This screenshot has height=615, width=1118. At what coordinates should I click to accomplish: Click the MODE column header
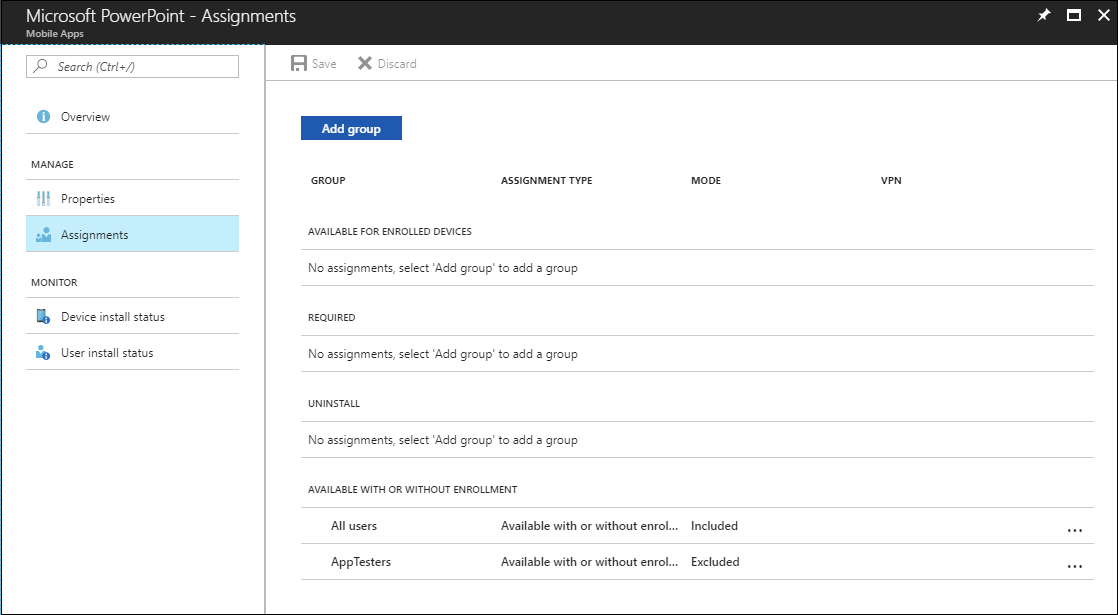706,180
